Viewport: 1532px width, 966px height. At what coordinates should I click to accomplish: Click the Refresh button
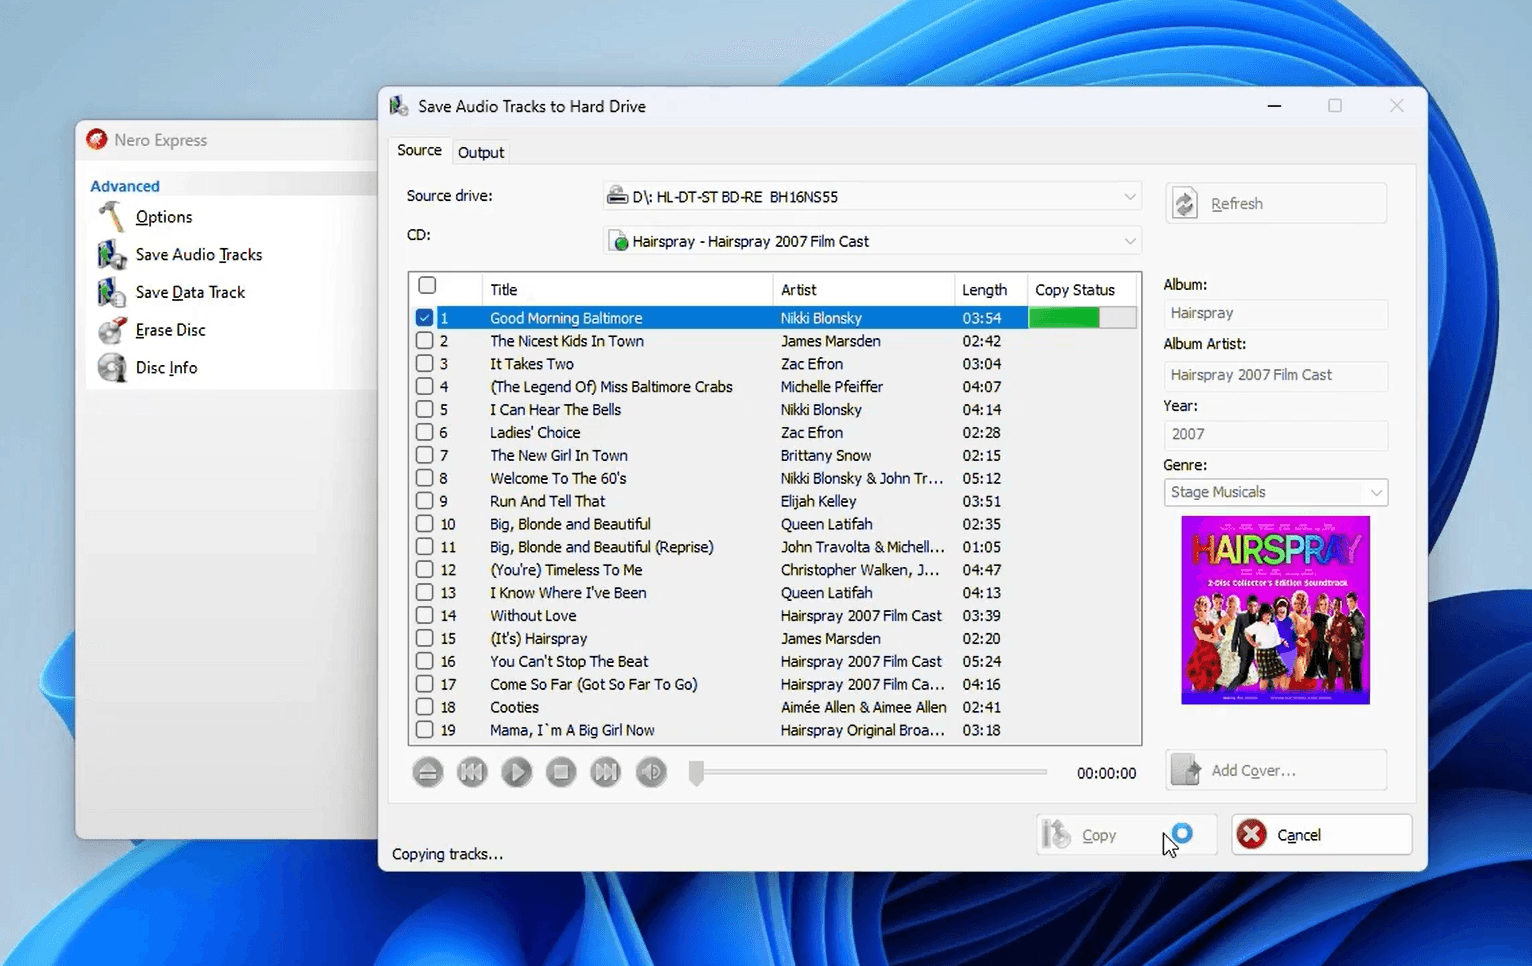tap(1276, 203)
